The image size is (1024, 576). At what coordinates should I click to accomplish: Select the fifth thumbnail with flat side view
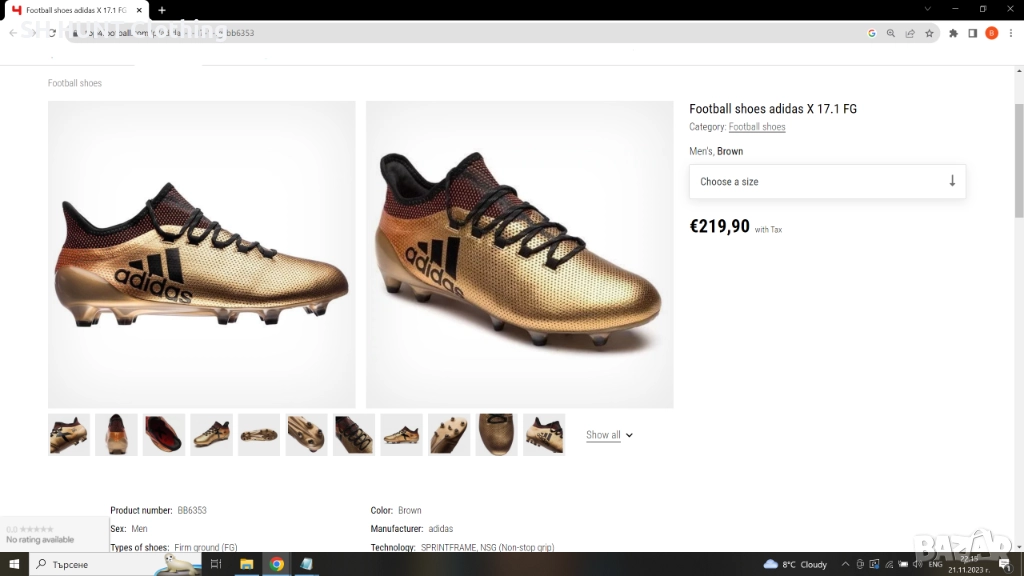pos(259,434)
